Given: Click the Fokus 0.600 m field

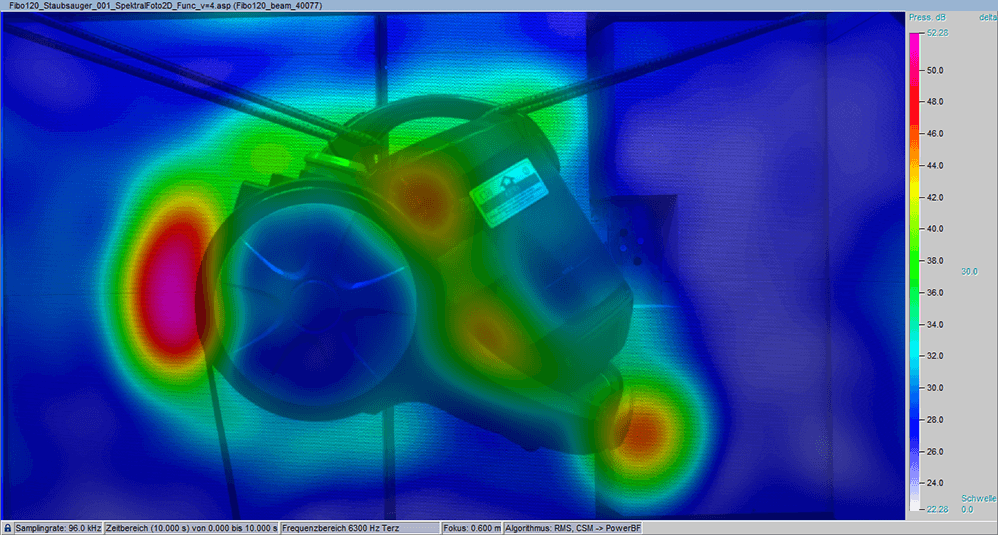Looking at the screenshot, I should click(x=471, y=527).
